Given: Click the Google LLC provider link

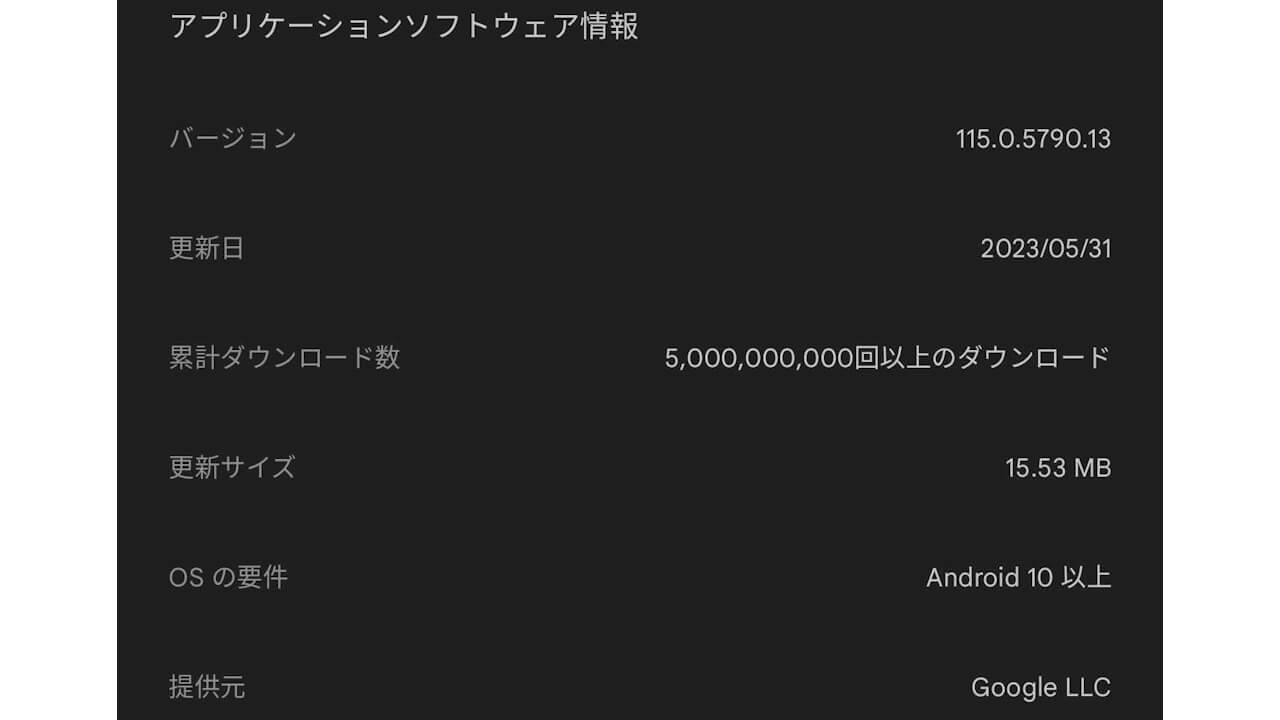Looking at the screenshot, I should [x=1042, y=687].
